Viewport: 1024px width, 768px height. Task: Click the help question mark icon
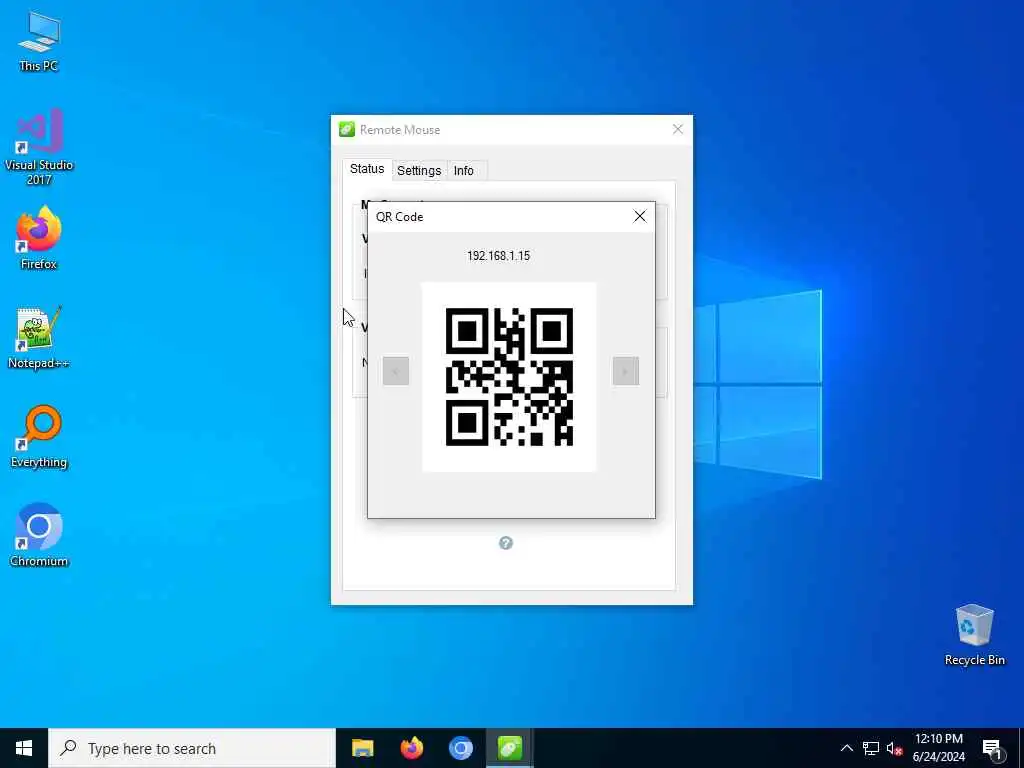505,543
